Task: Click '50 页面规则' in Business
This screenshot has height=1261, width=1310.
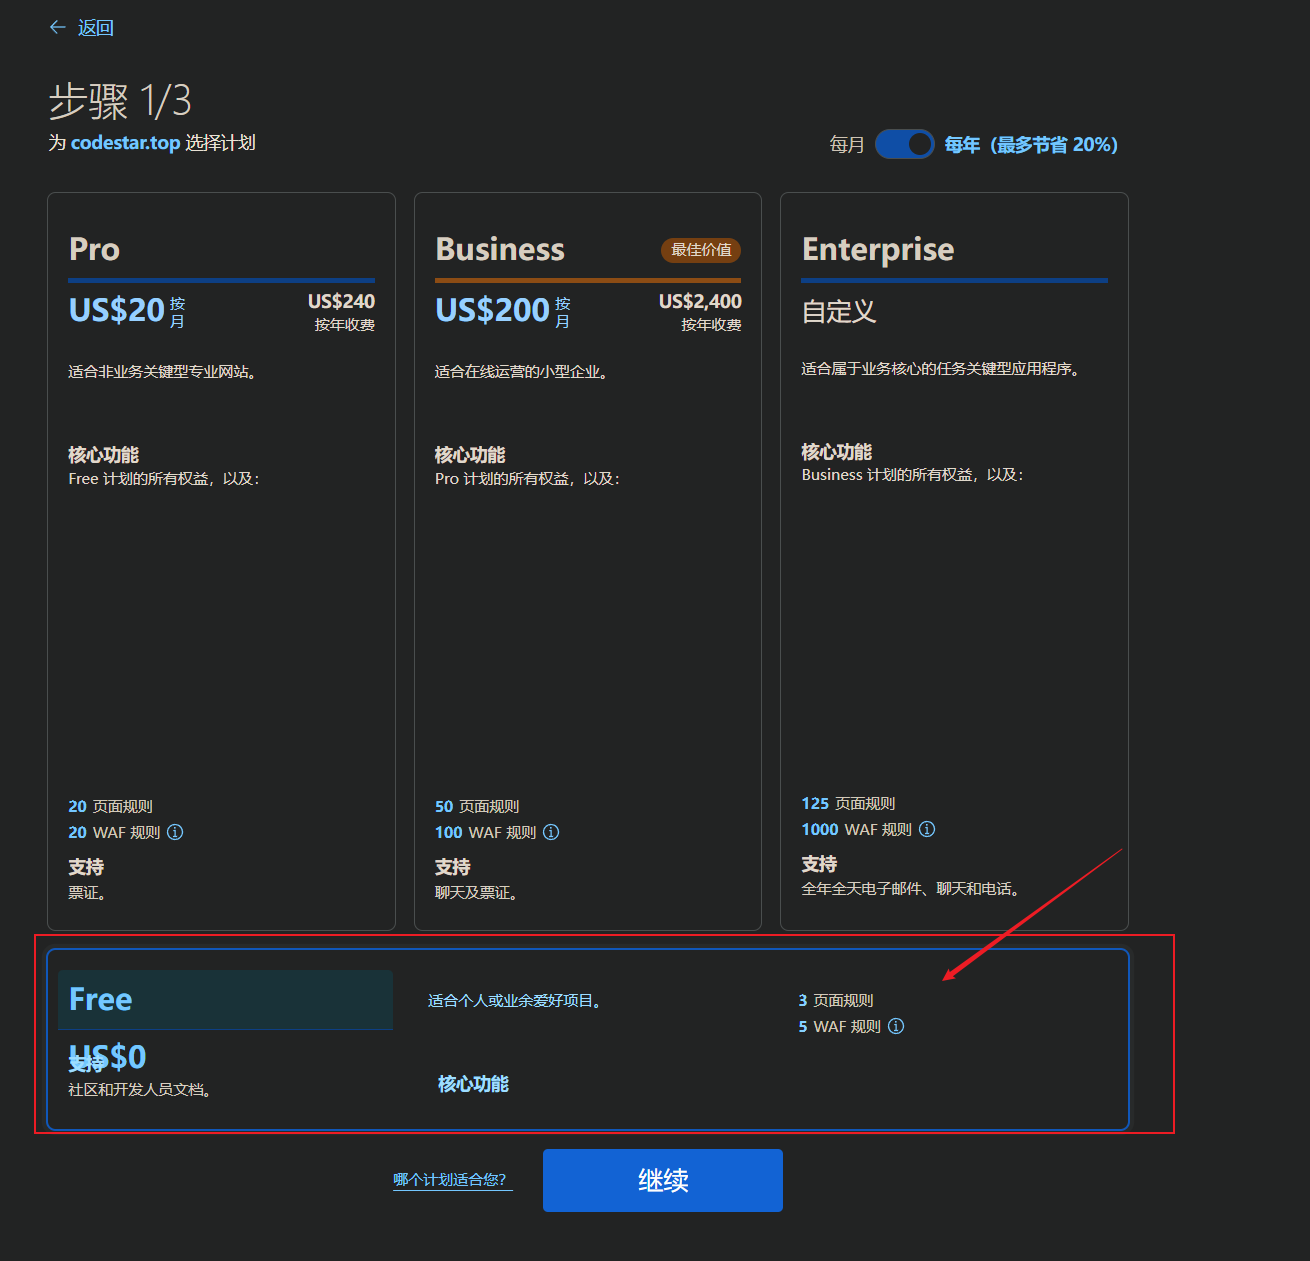Action: (477, 806)
